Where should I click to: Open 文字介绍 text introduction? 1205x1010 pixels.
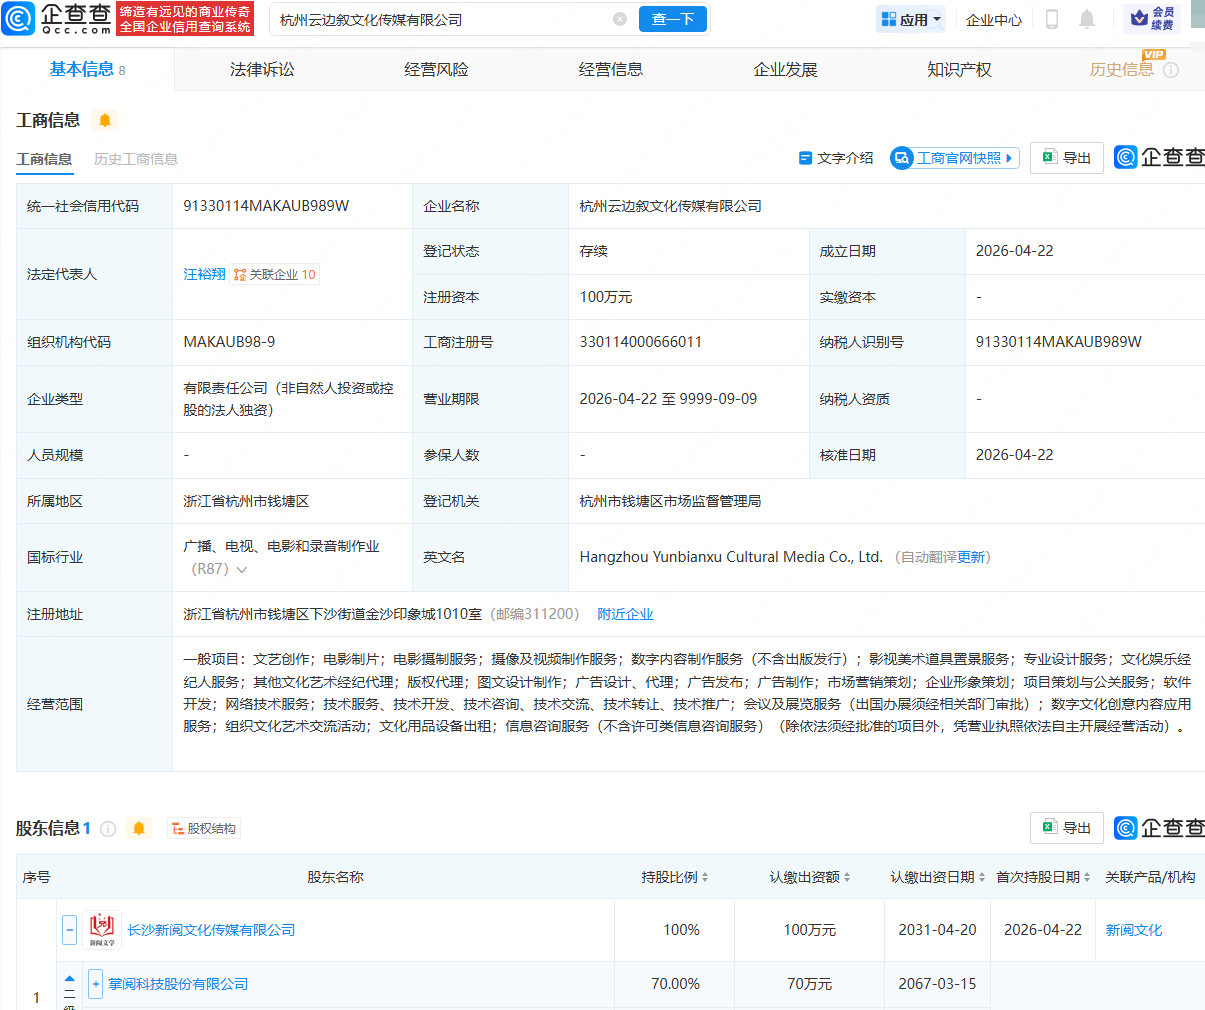(x=836, y=158)
